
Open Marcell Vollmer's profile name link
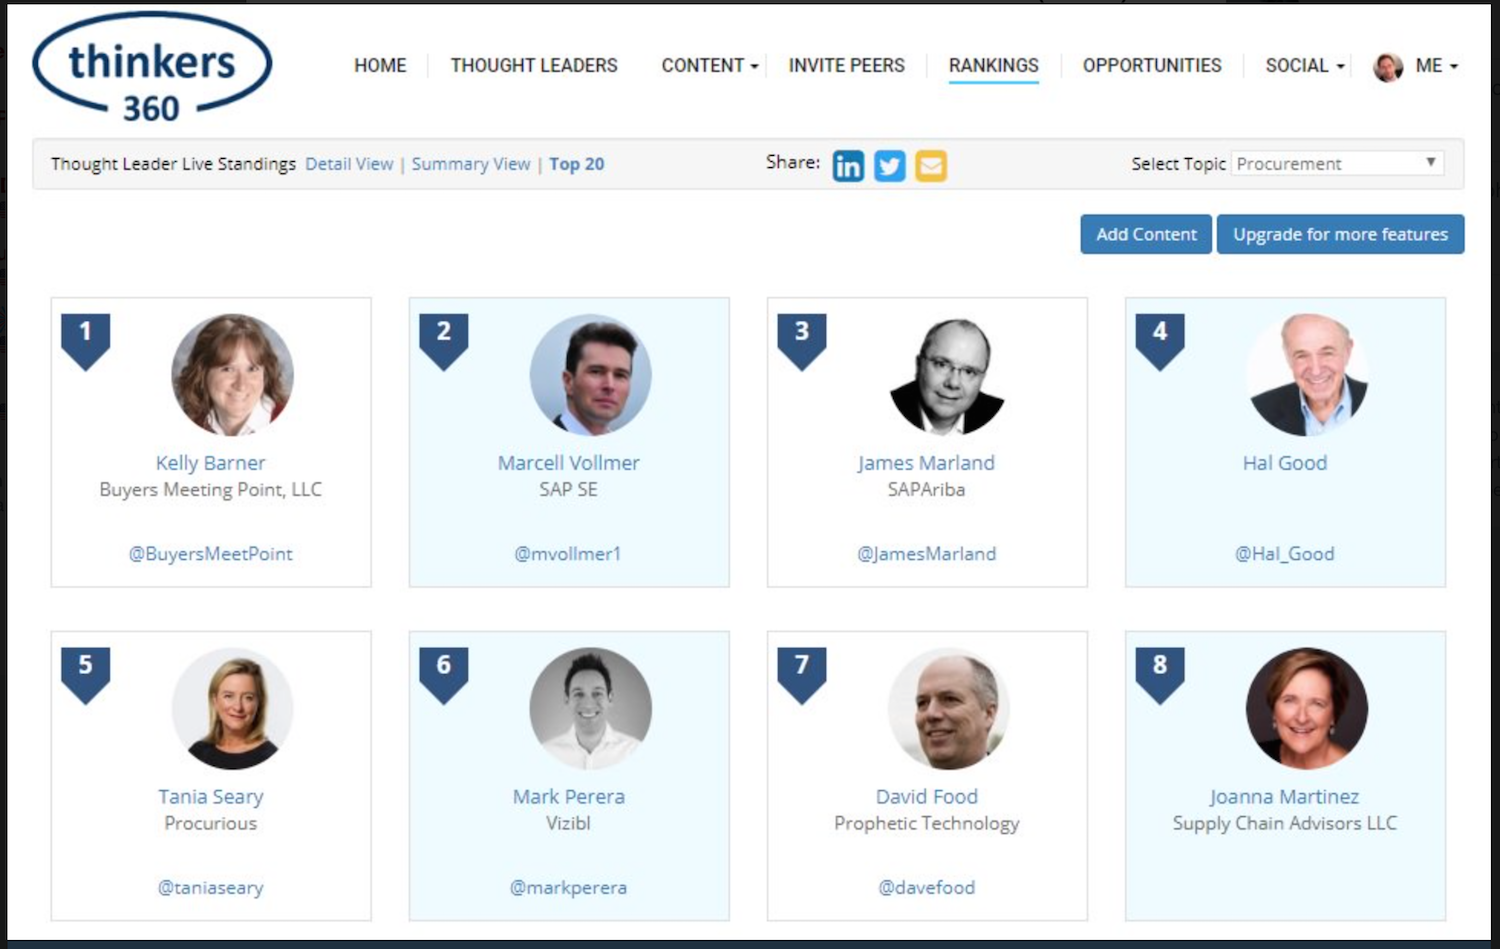[568, 463]
